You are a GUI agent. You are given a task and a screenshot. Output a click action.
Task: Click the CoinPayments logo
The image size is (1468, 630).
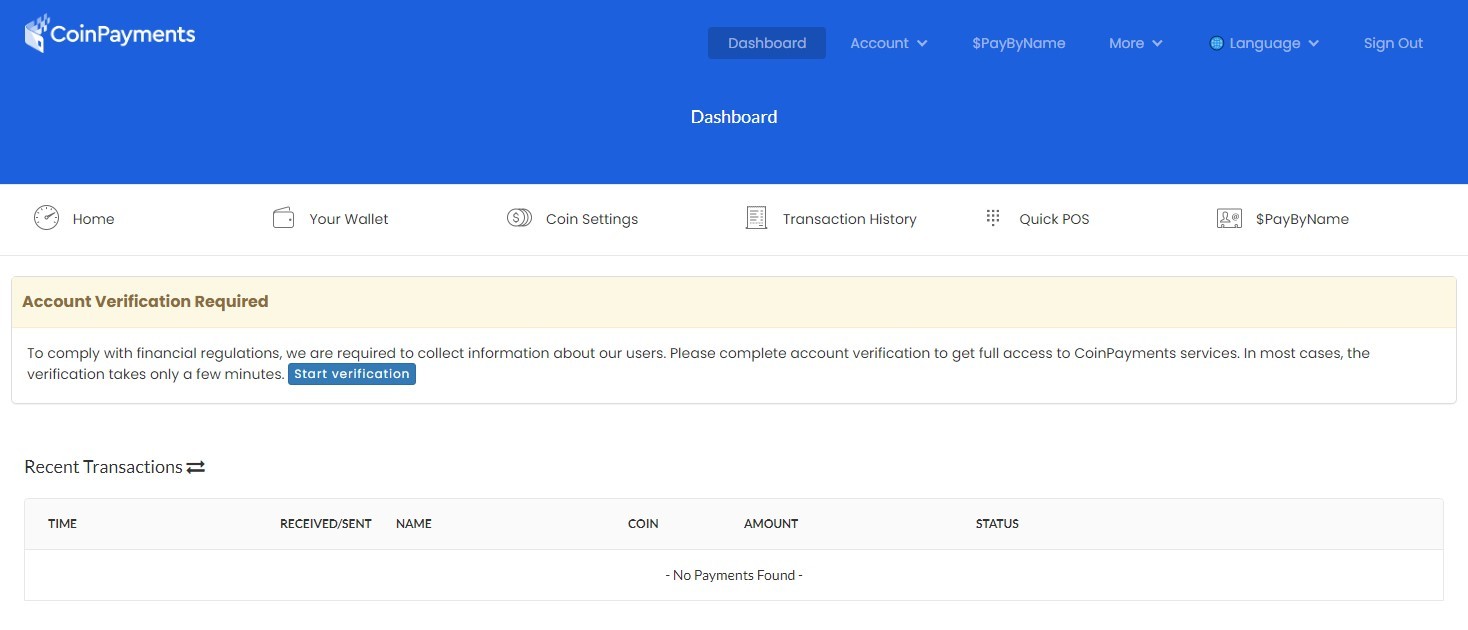tap(108, 32)
